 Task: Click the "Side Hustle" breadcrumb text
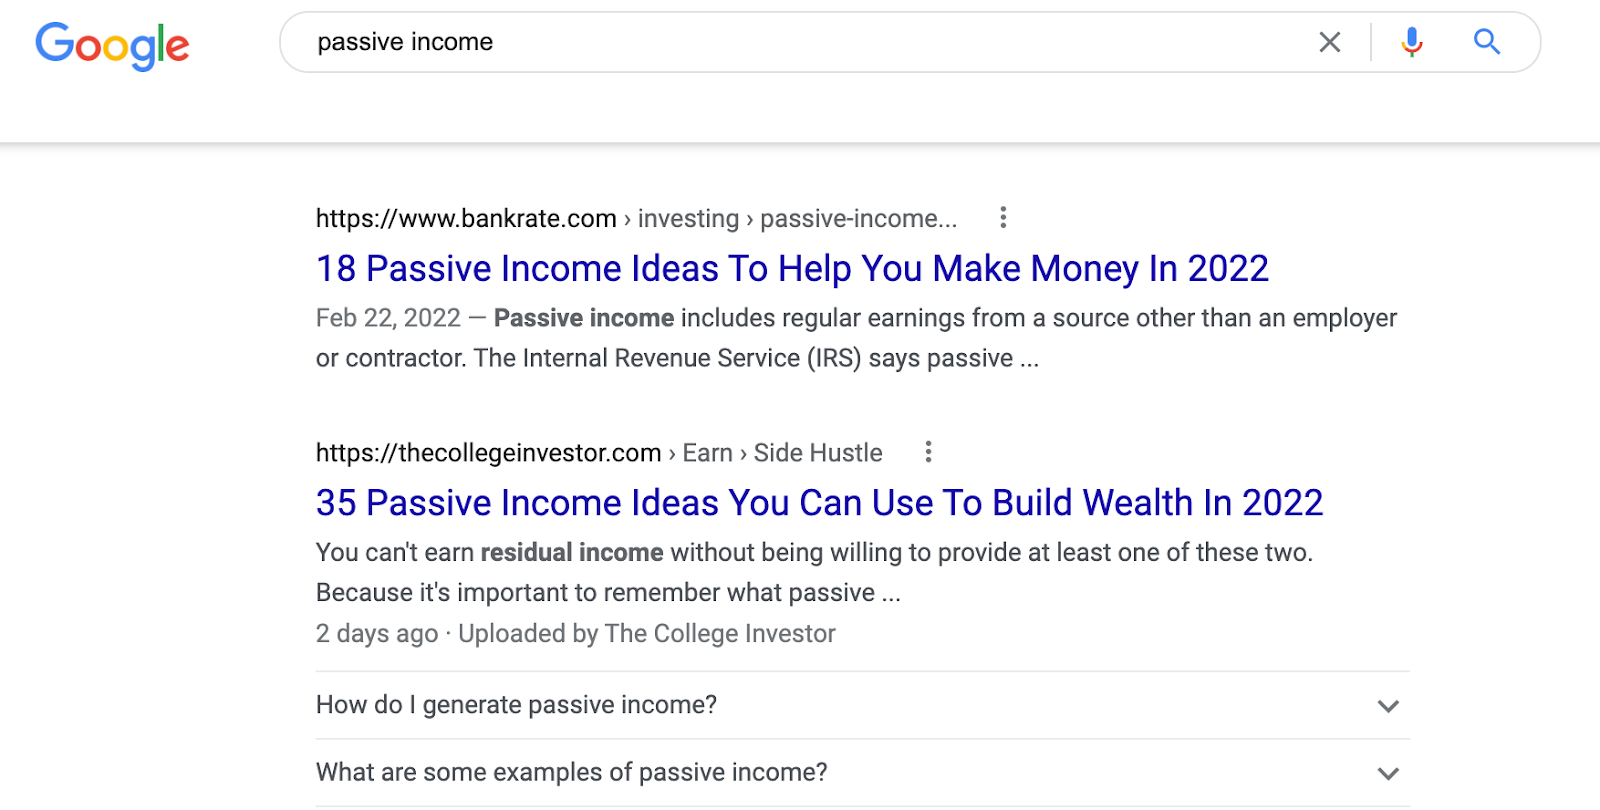[x=818, y=453]
